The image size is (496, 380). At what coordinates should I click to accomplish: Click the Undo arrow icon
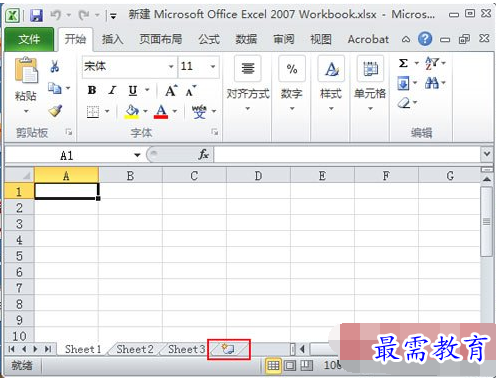coord(56,15)
